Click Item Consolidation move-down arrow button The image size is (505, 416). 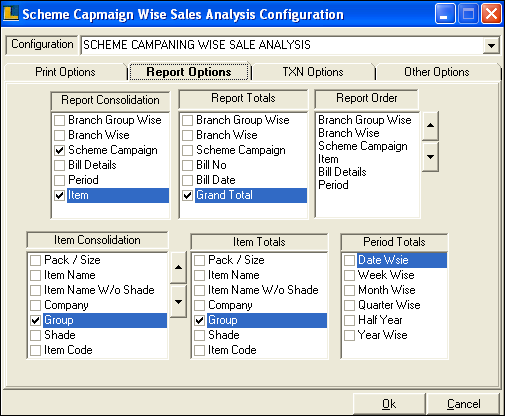point(178,302)
